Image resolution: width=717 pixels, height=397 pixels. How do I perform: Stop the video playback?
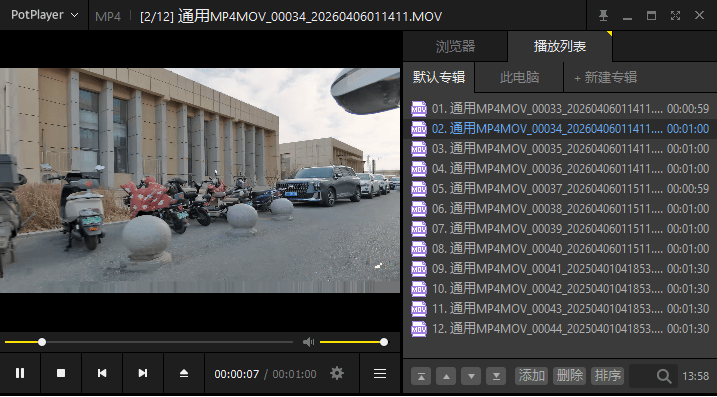(61, 373)
